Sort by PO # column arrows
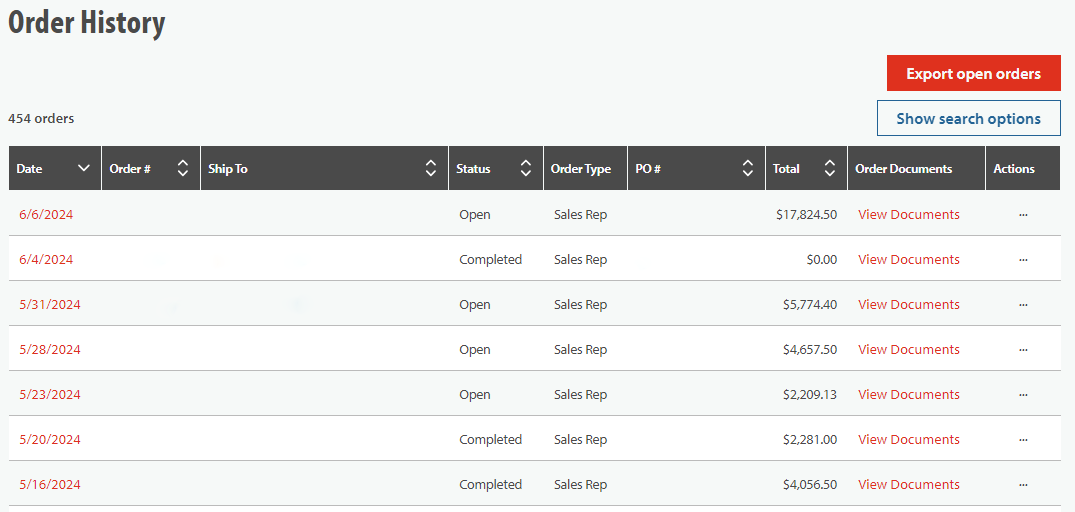Screen dimensions: 1075x512 tap(747, 169)
